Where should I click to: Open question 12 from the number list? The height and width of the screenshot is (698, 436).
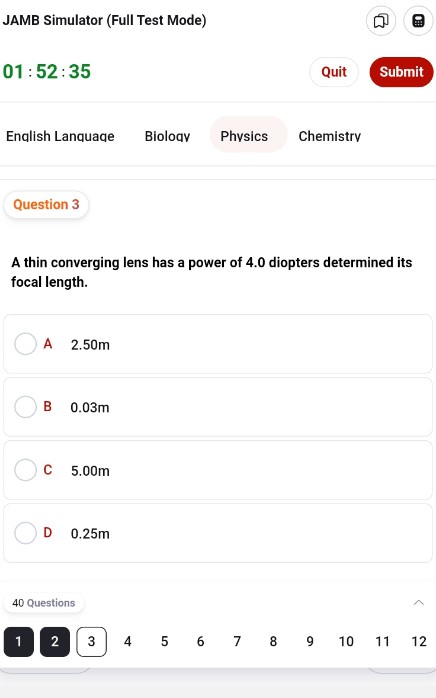pos(419,641)
